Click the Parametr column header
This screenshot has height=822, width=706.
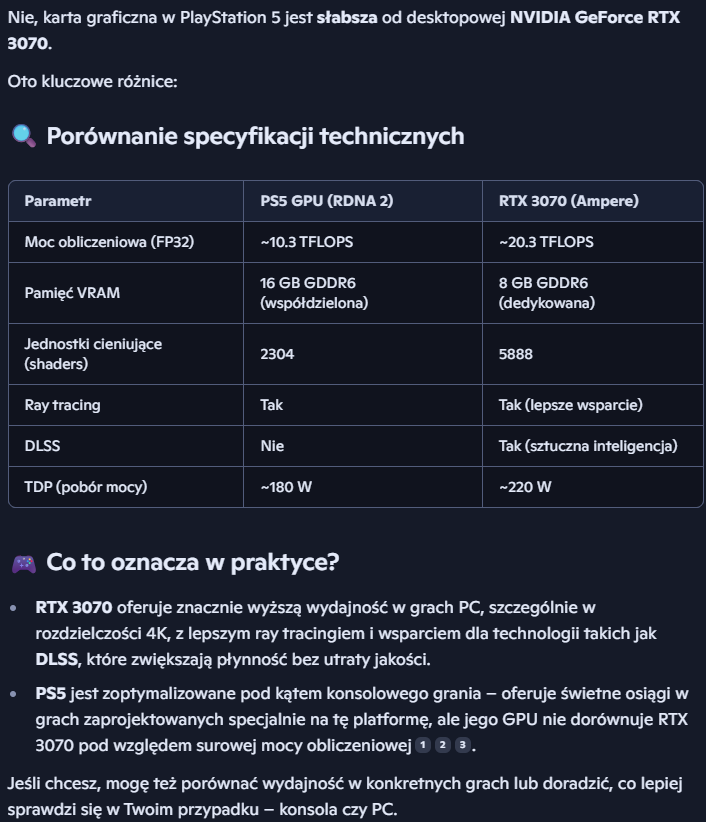[x=58, y=201]
